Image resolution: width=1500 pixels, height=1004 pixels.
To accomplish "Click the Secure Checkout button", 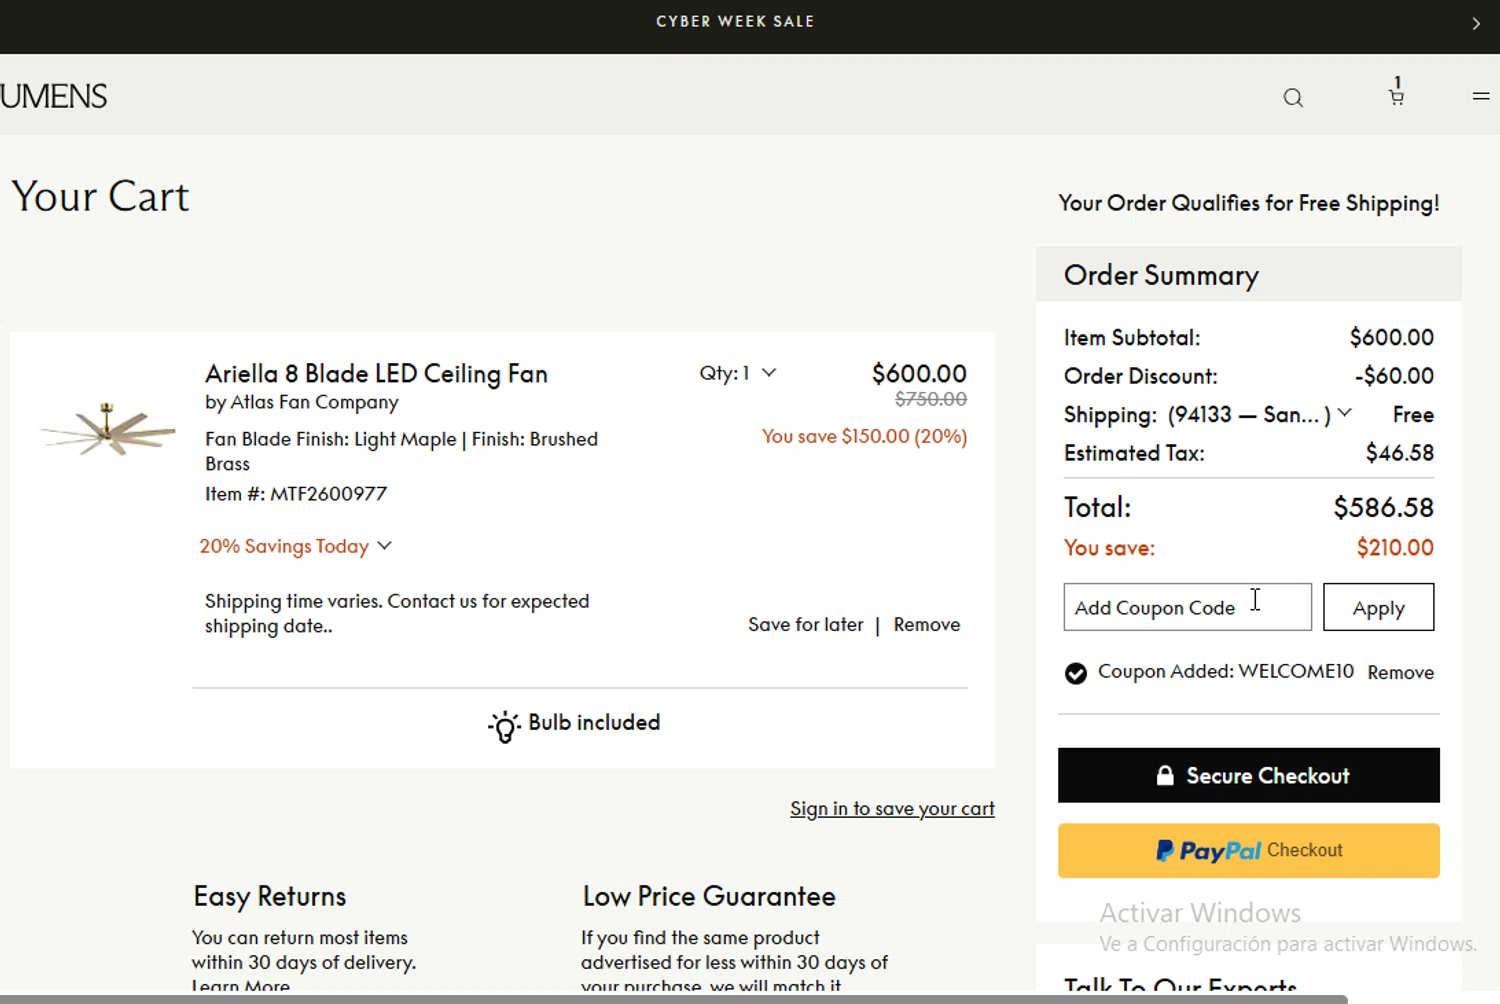I will (1248, 775).
